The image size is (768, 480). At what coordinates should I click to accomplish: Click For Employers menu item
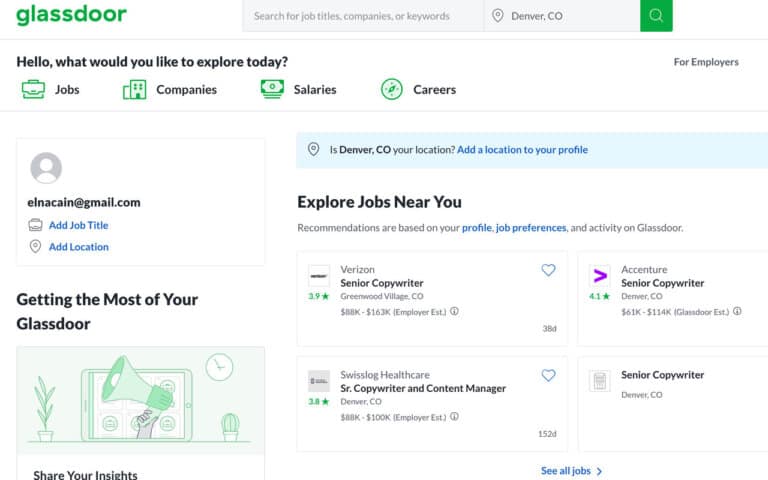706,62
